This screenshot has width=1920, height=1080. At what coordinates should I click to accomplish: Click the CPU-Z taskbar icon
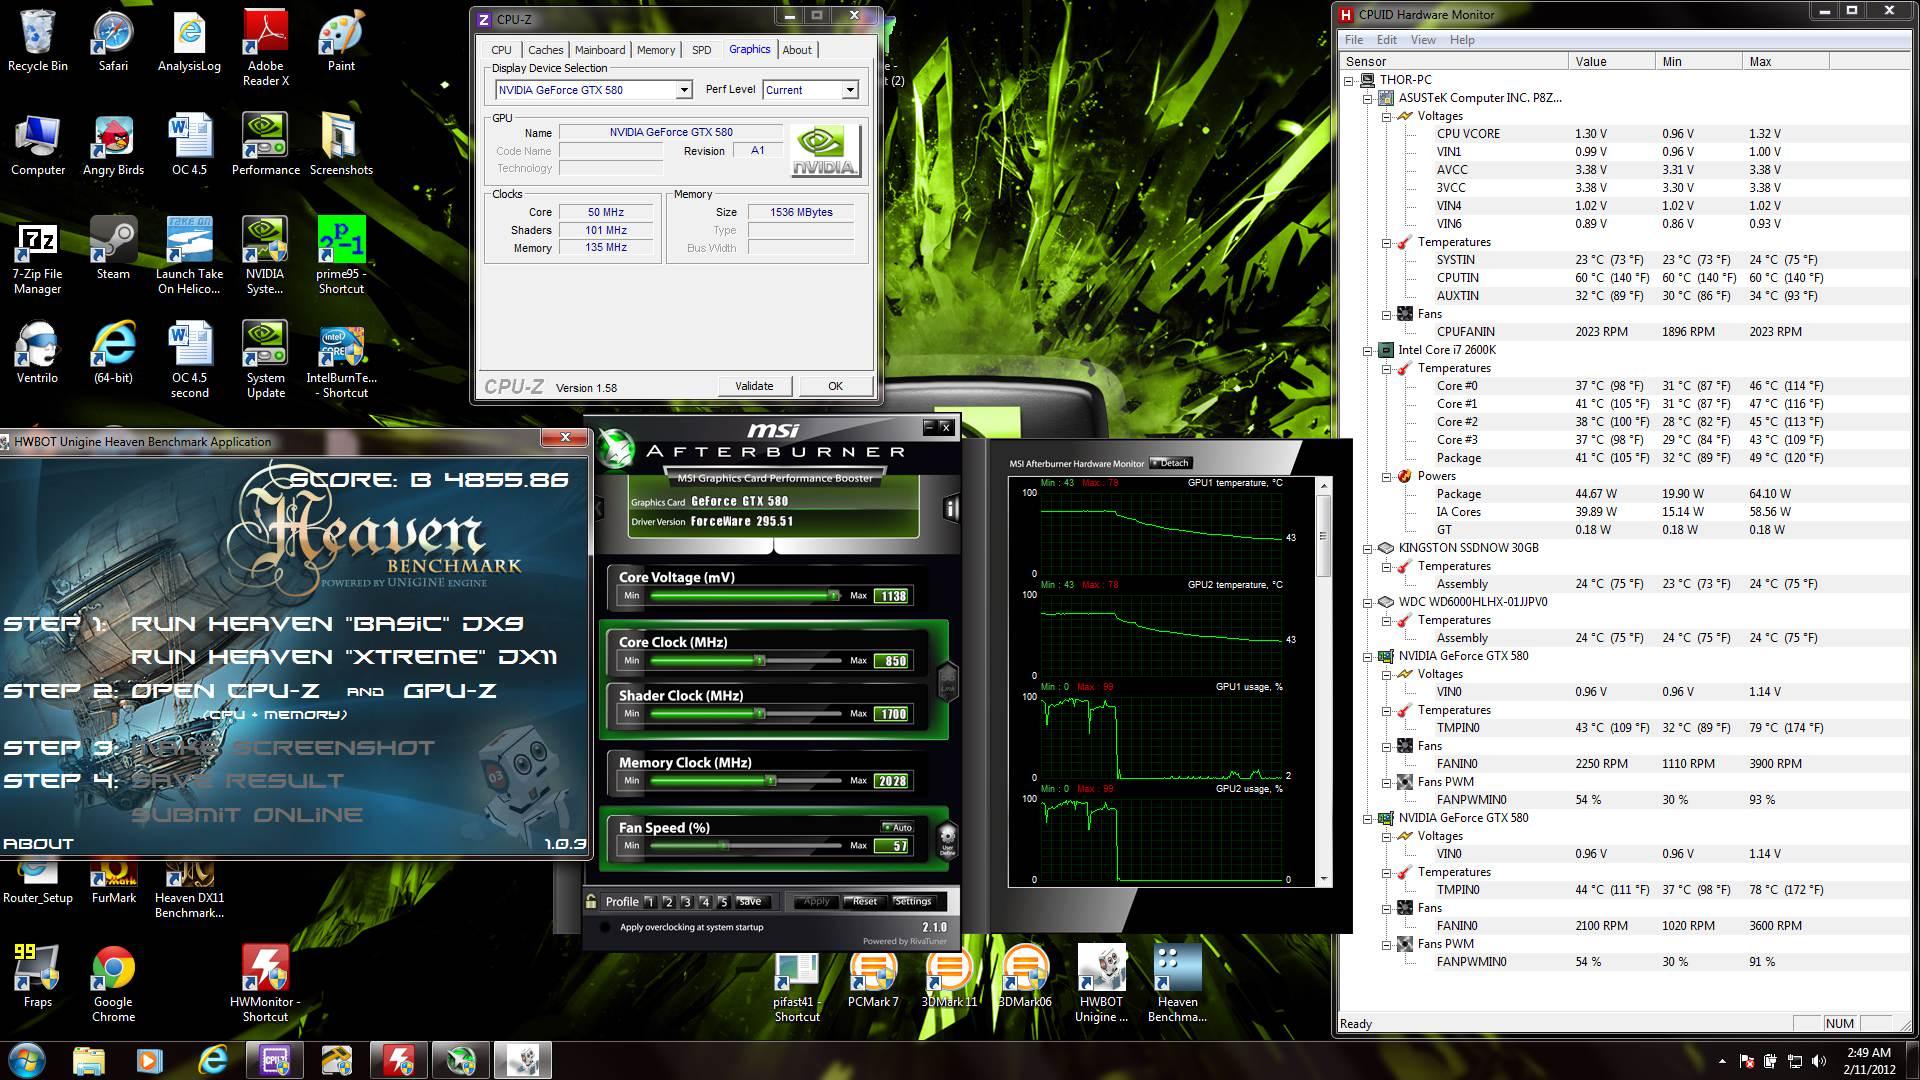click(274, 1060)
